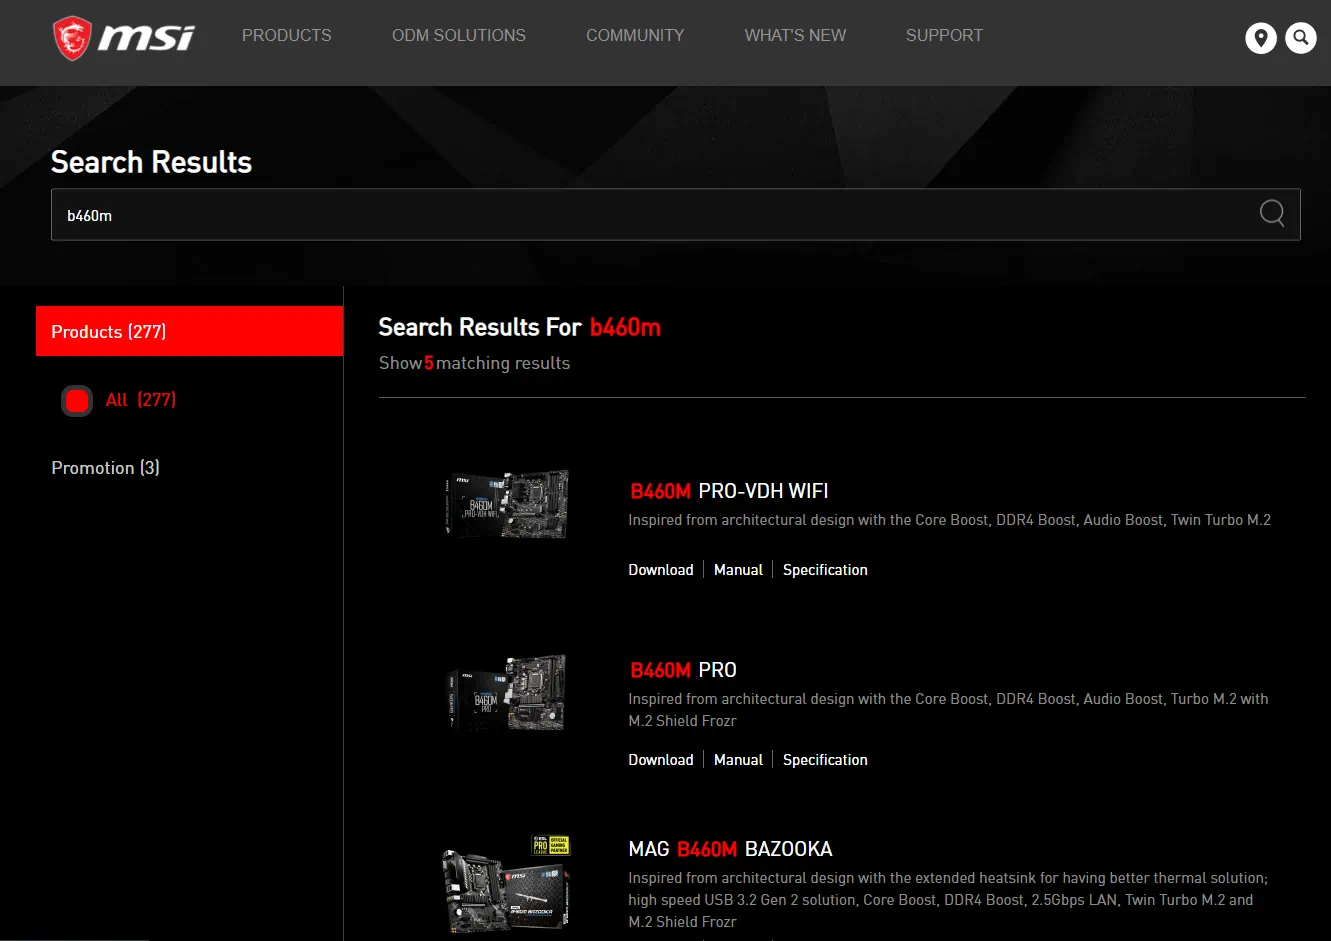The image size is (1331, 941).
Task: Click the b460m search input field
Action: 675,214
